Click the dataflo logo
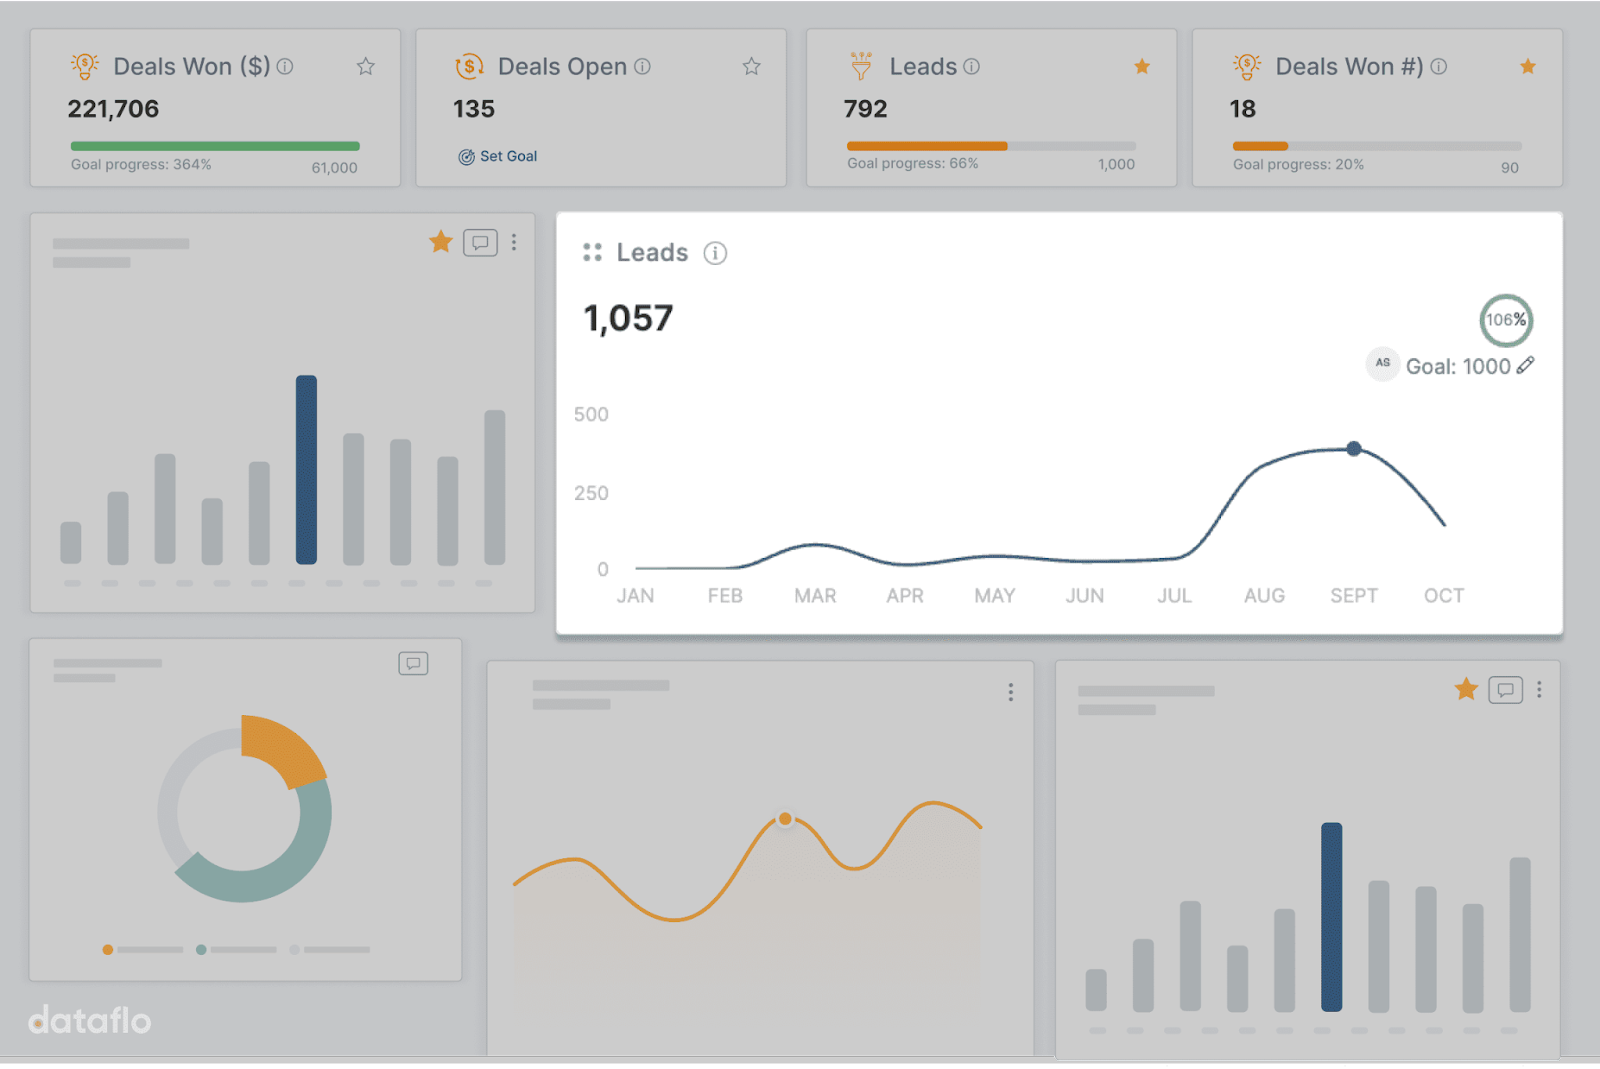The width and height of the screenshot is (1600, 1069). click(x=88, y=1021)
